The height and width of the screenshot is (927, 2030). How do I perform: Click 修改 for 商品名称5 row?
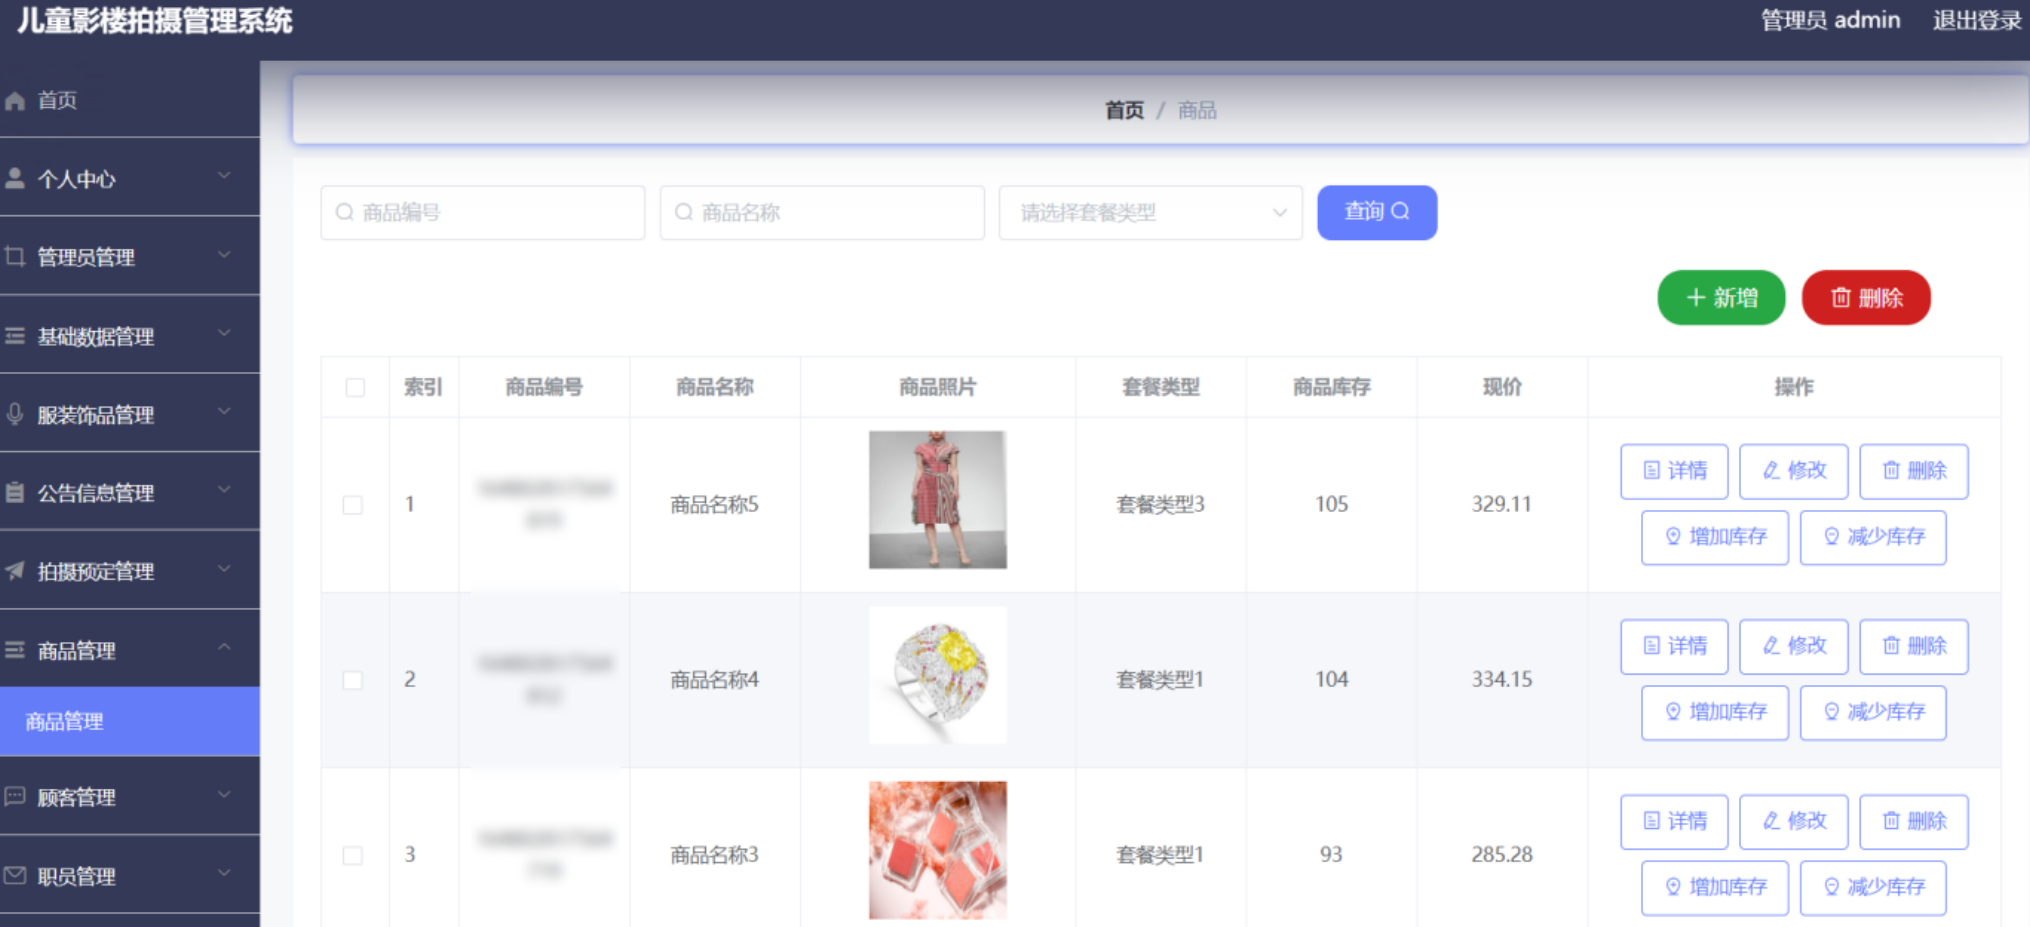(x=1794, y=471)
